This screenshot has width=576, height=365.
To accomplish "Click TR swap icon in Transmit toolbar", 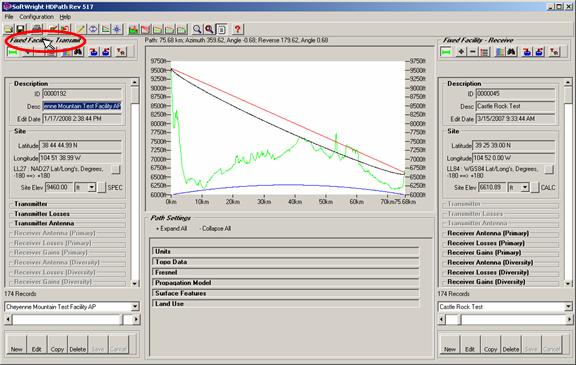I will coord(121,52).
